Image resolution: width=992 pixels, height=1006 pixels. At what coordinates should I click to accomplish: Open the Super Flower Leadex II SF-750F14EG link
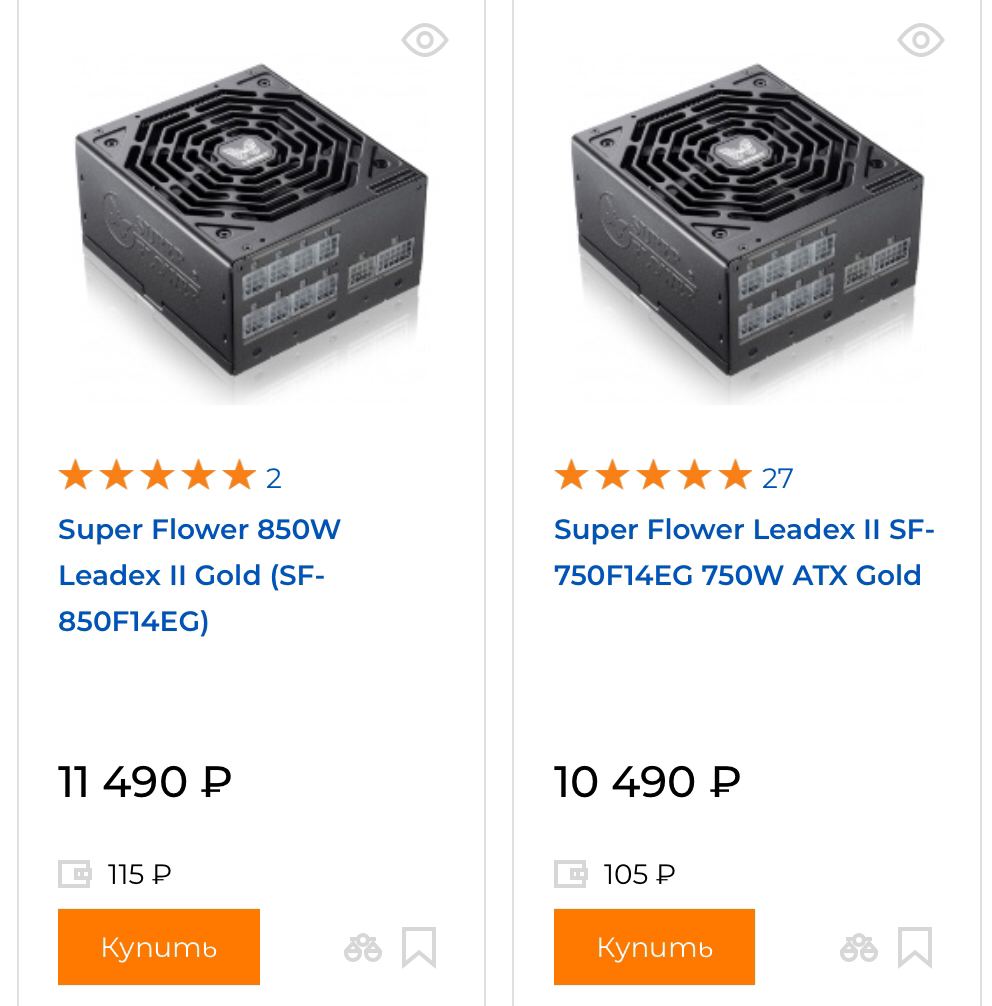743,552
